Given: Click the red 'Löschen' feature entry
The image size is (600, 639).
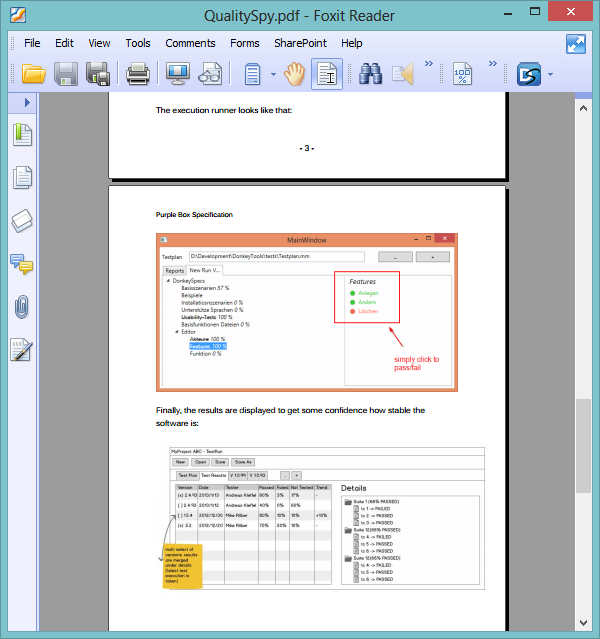Looking at the screenshot, I should tap(364, 311).
